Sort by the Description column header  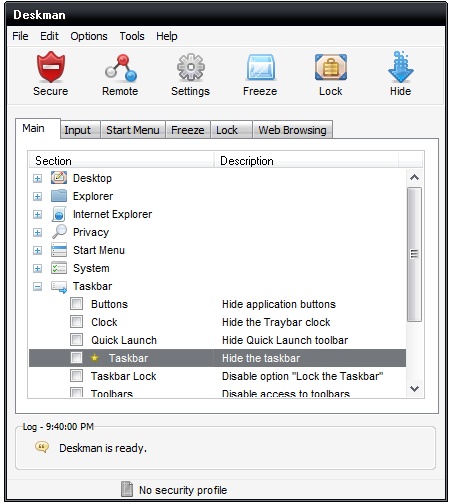306,160
